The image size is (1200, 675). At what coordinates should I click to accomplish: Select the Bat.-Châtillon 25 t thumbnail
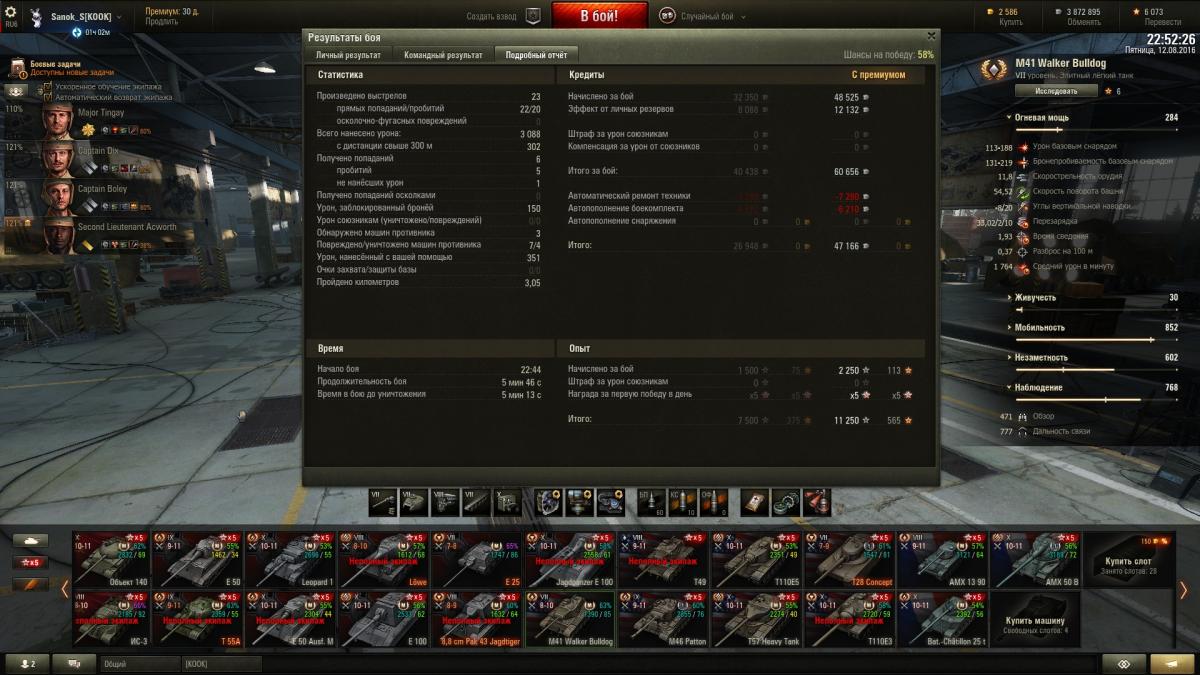click(942, 620)
